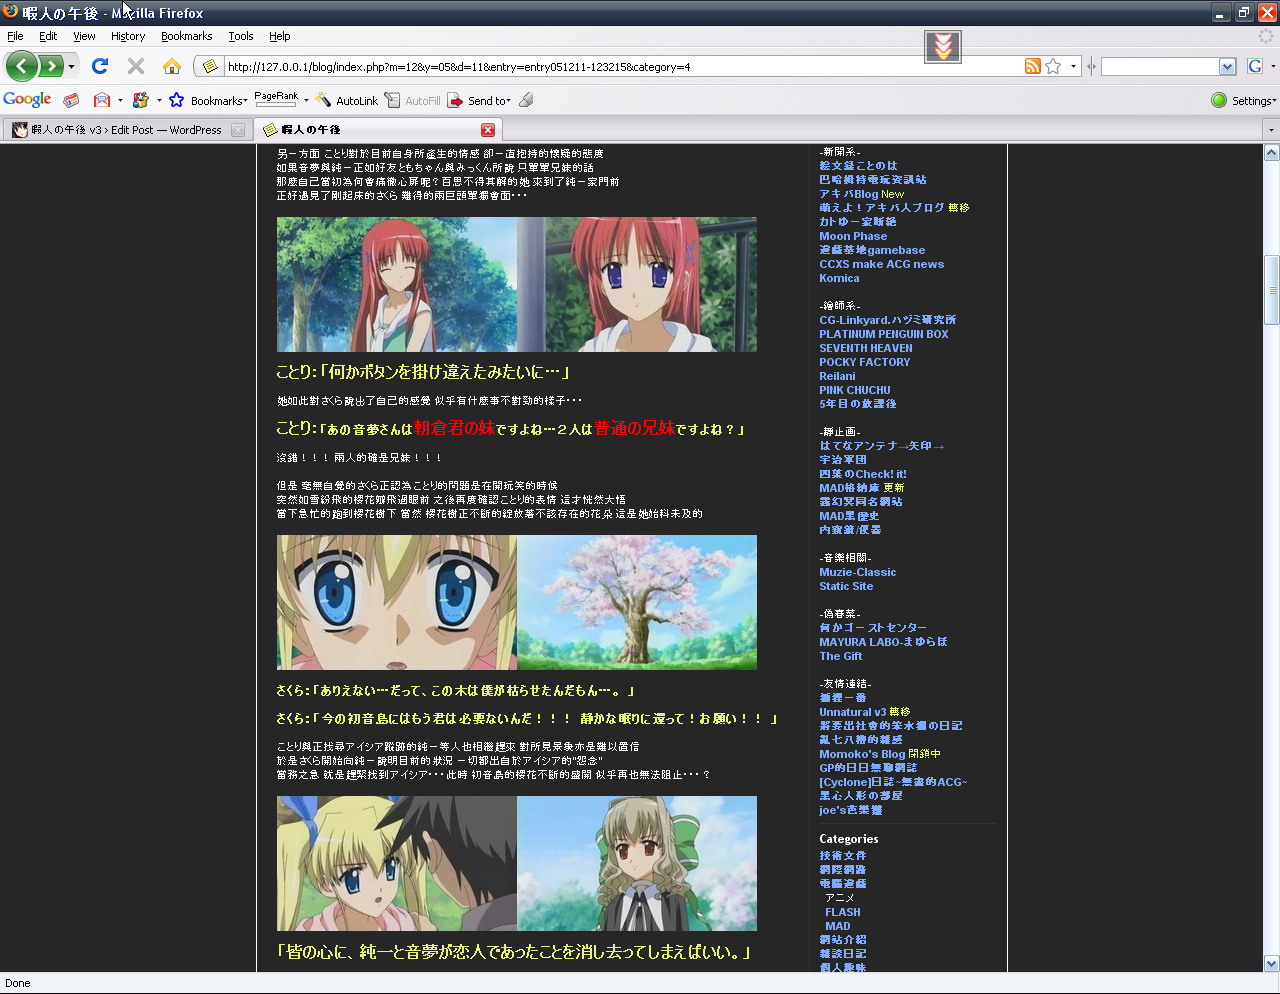Image resolution: width=1280 pixels, height=994 pixels.
Task: Open the Tools menu
Action: 241,36
